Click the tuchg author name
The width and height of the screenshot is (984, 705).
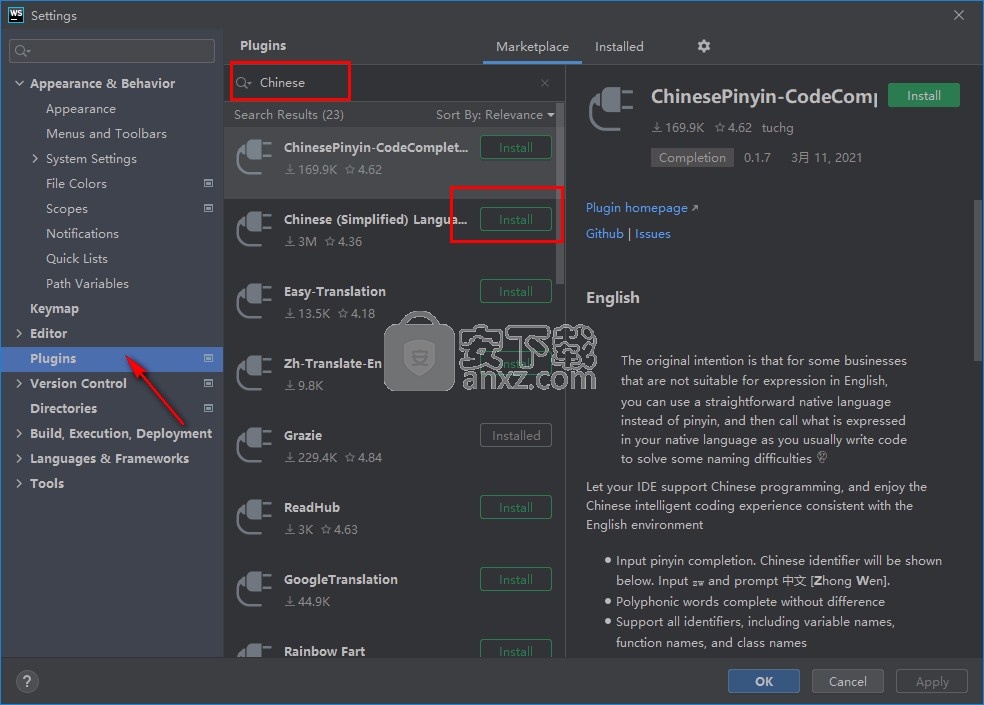click(777, 127)
